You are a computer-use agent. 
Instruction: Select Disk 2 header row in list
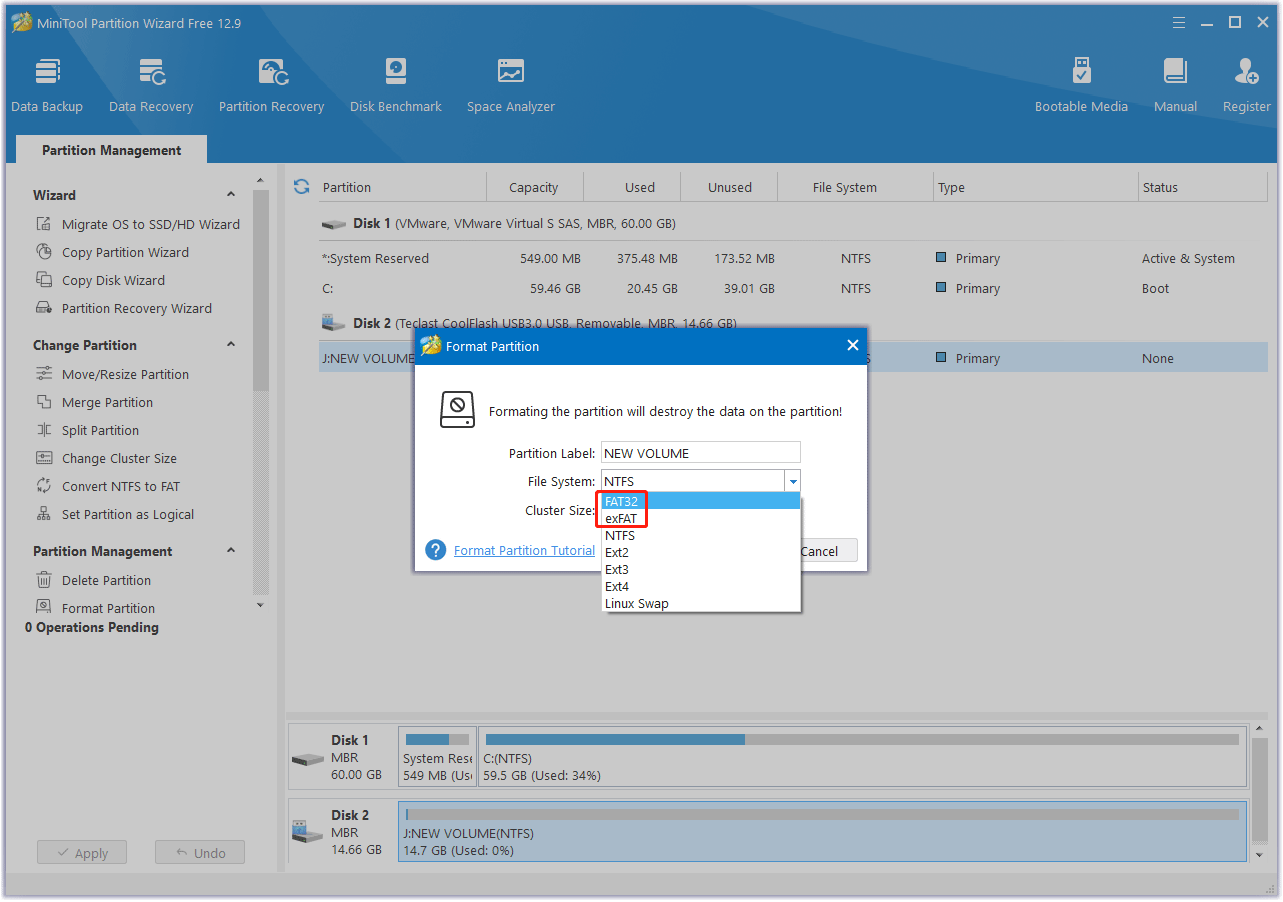pos(793,323)
